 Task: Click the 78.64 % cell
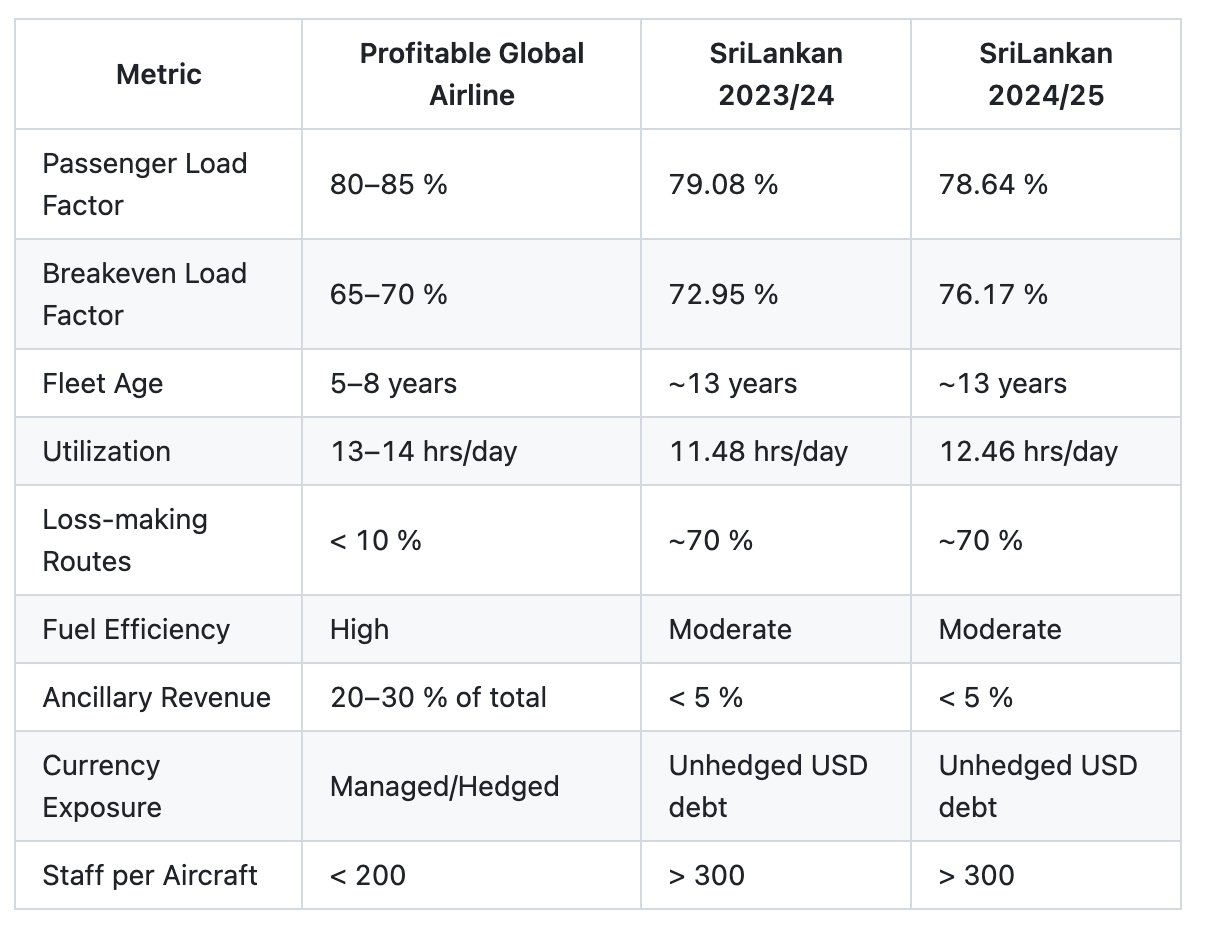pyautogui.click(x=993, y=184)
